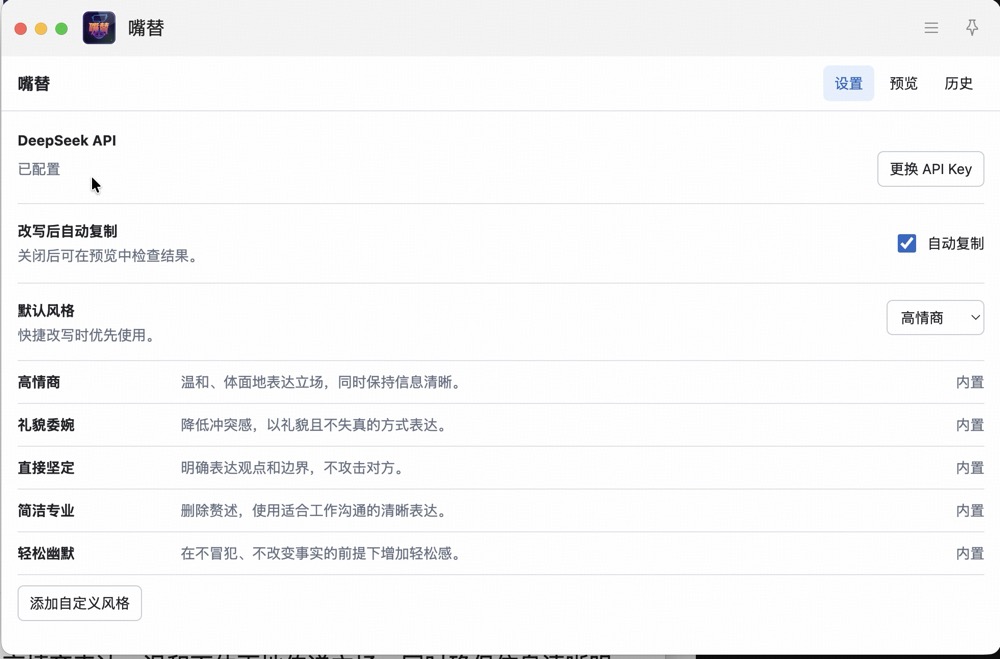This screenshot has height=659, width=1000.
Task: Switch to the 预览 tab
Action: click(903, 83)
